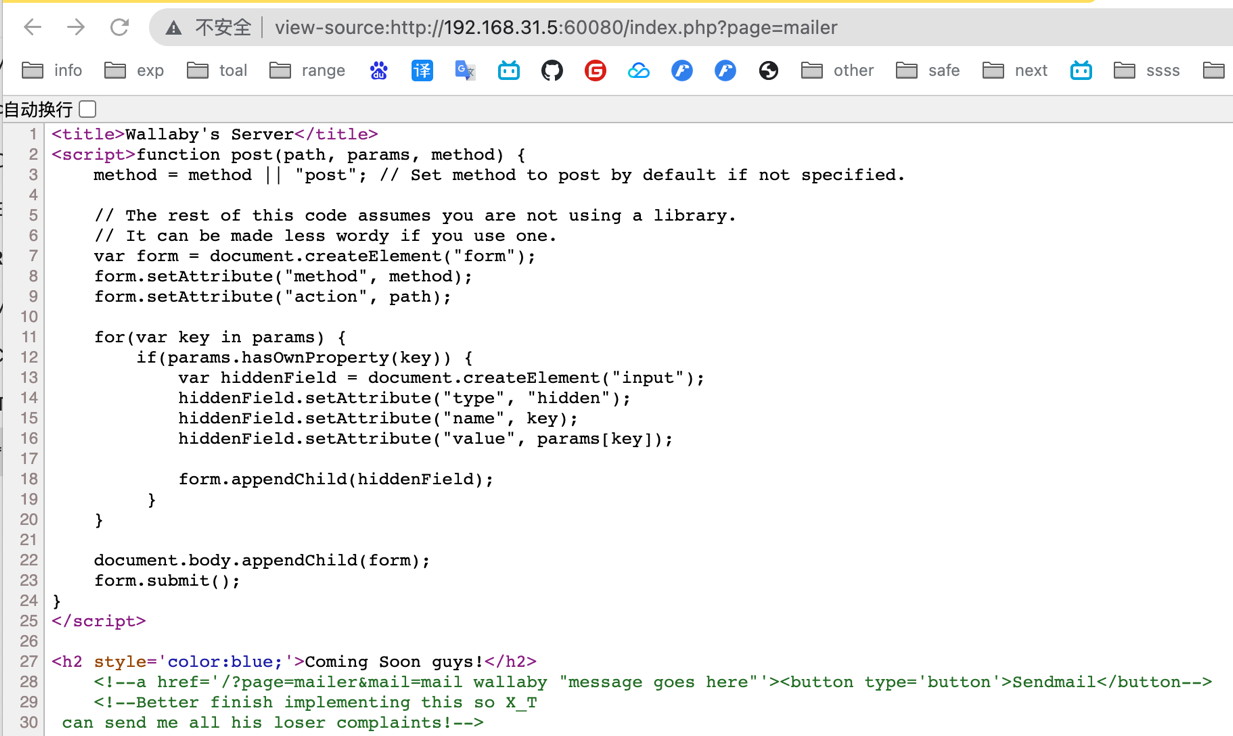
Task: Open the globe bookmark icon
Action: point(768,70)
